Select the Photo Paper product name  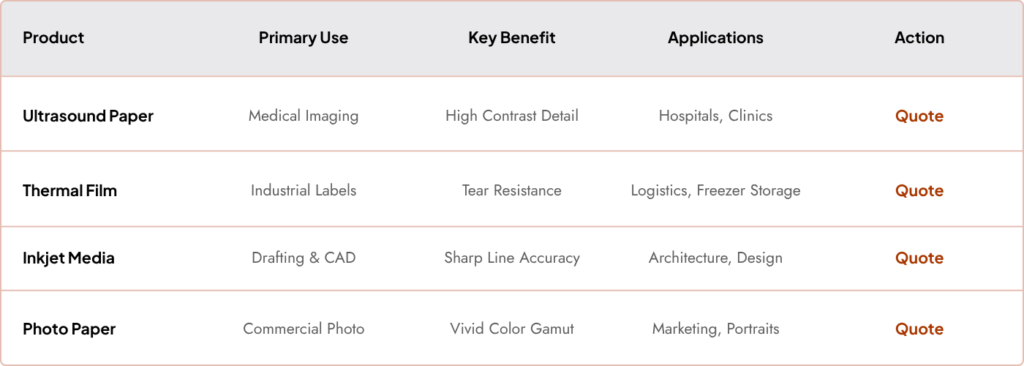click(x=69, y=329)
